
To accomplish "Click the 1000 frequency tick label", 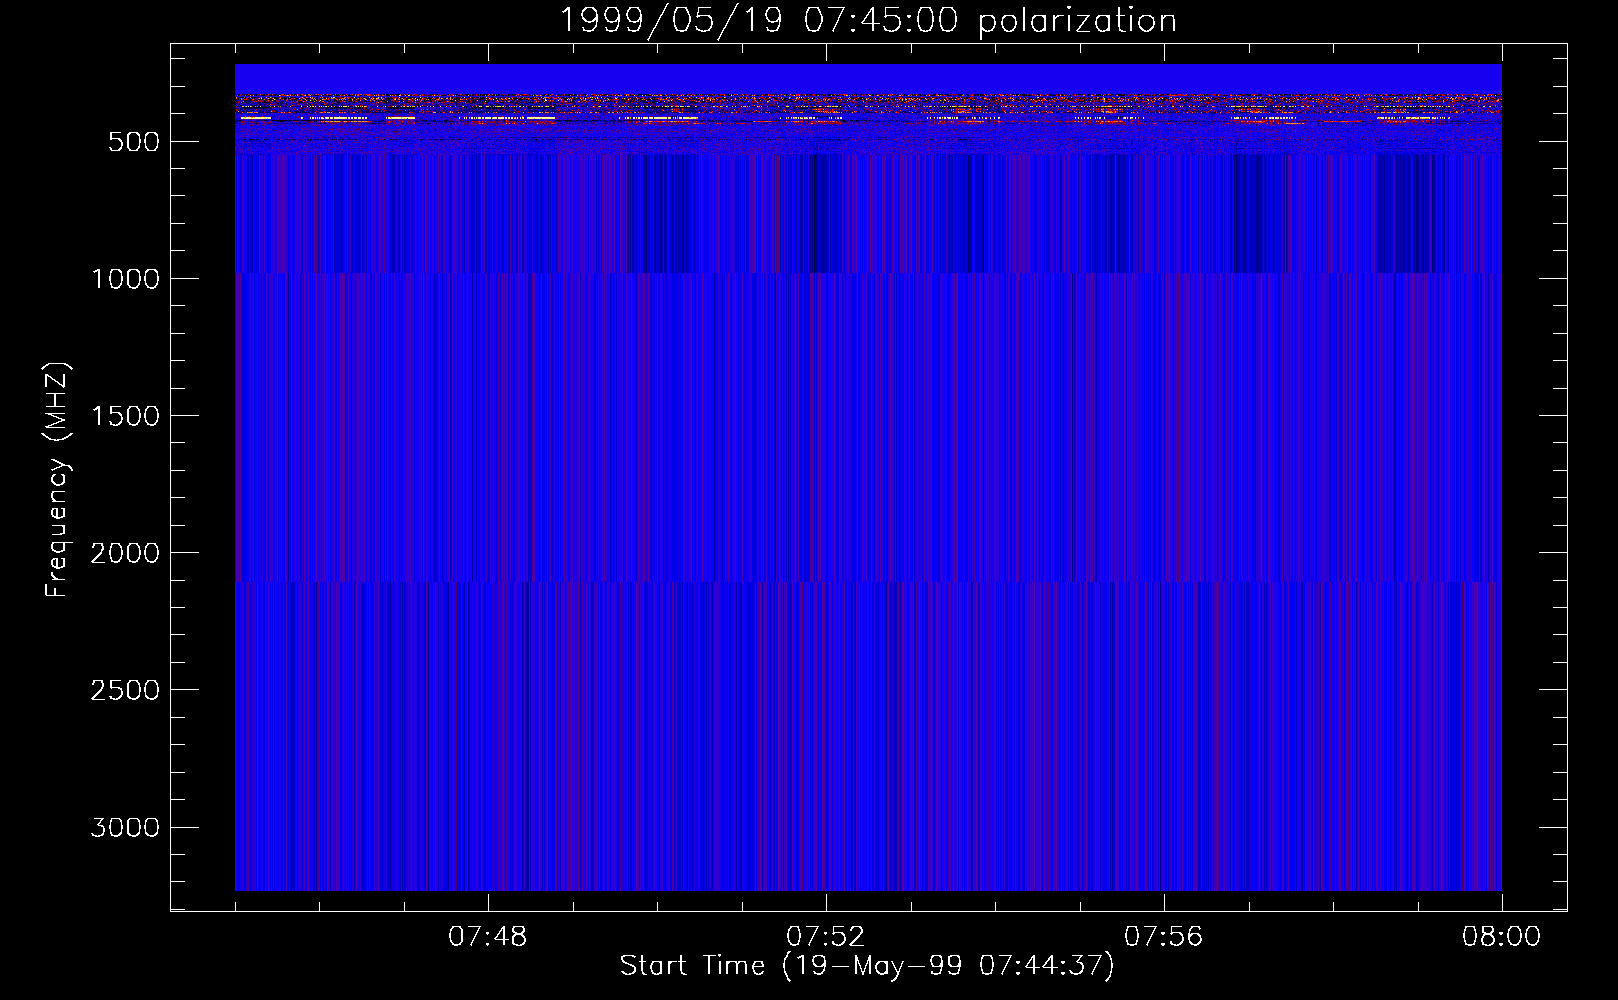I will point(125,279).
